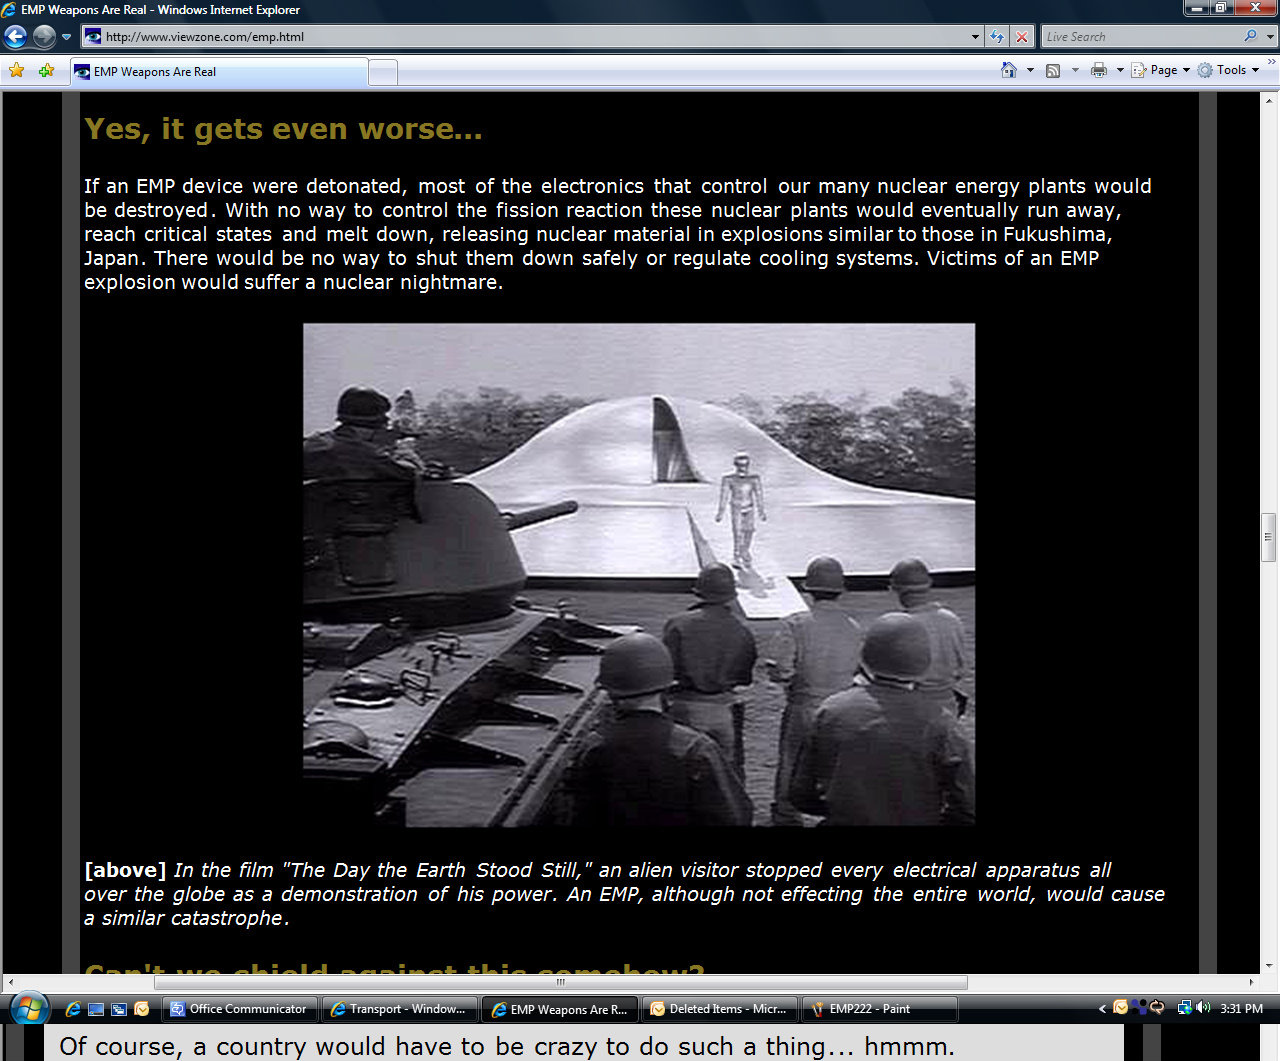Click the browser Forward arrow button
This screenshot has width=1280, height=1061.
[44, 37]
